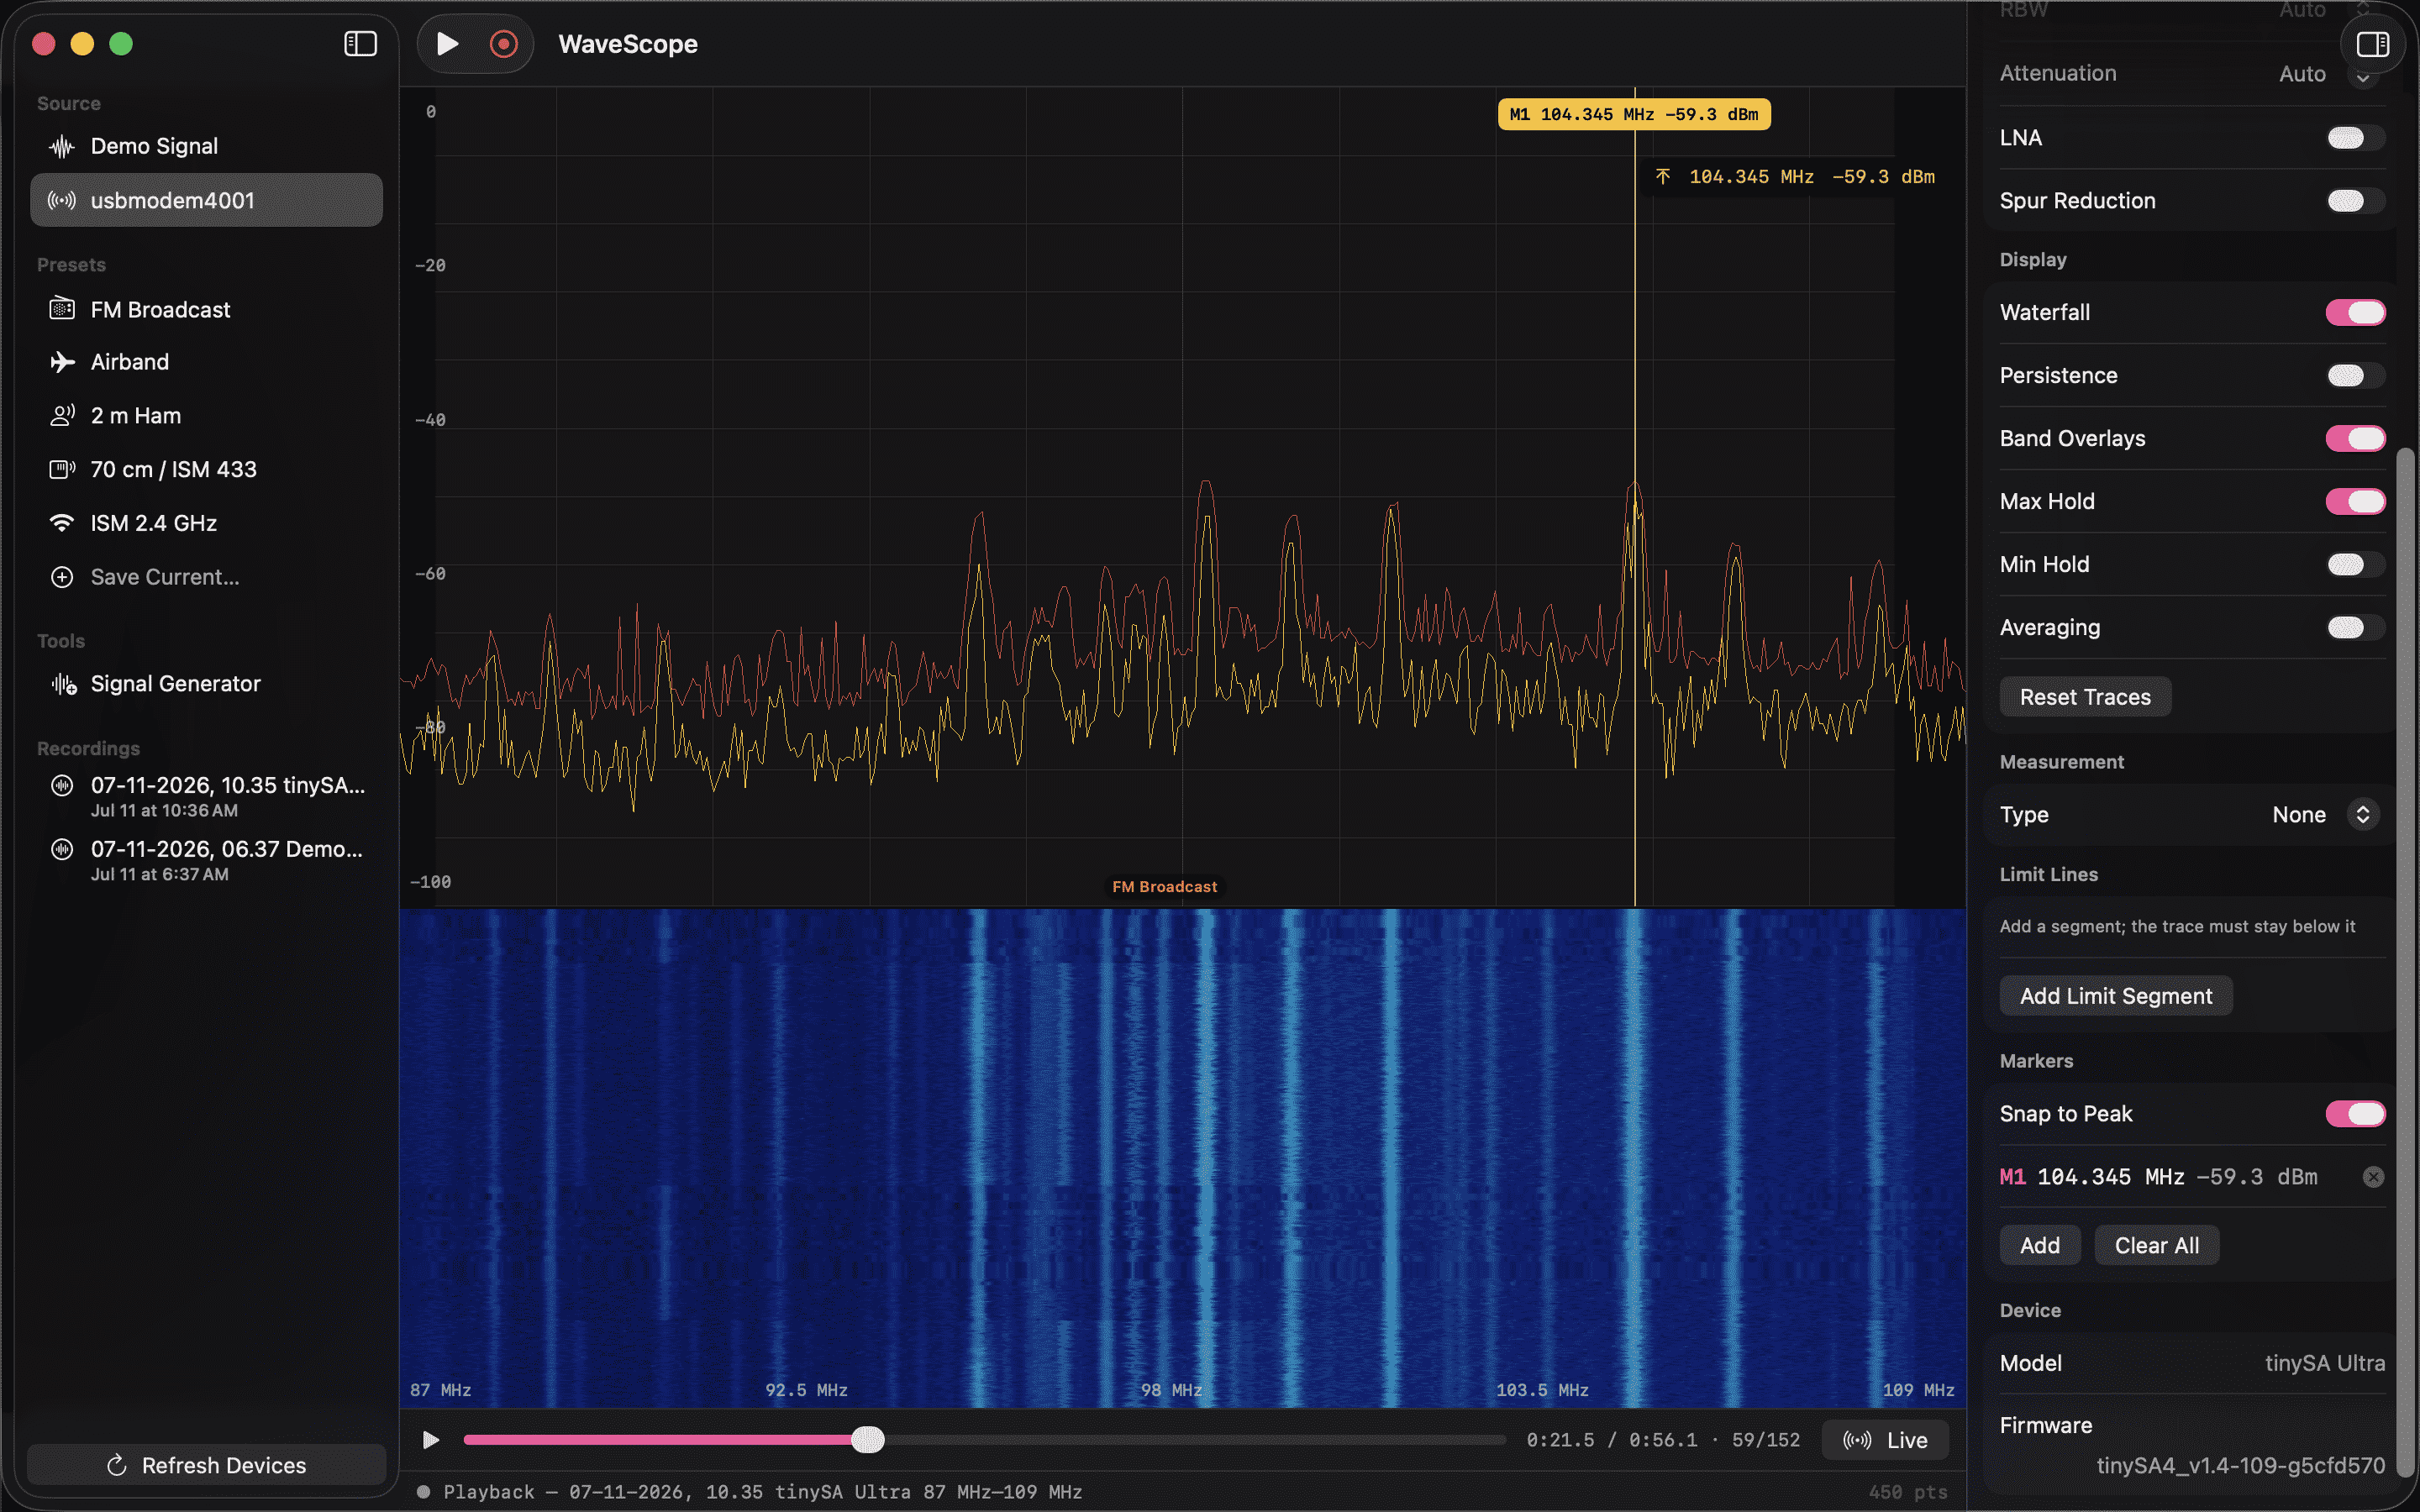The width and height of the screenshot is (2420, 1512).
Task: Enable Spur Reduction
Action: coord(2355,201)
